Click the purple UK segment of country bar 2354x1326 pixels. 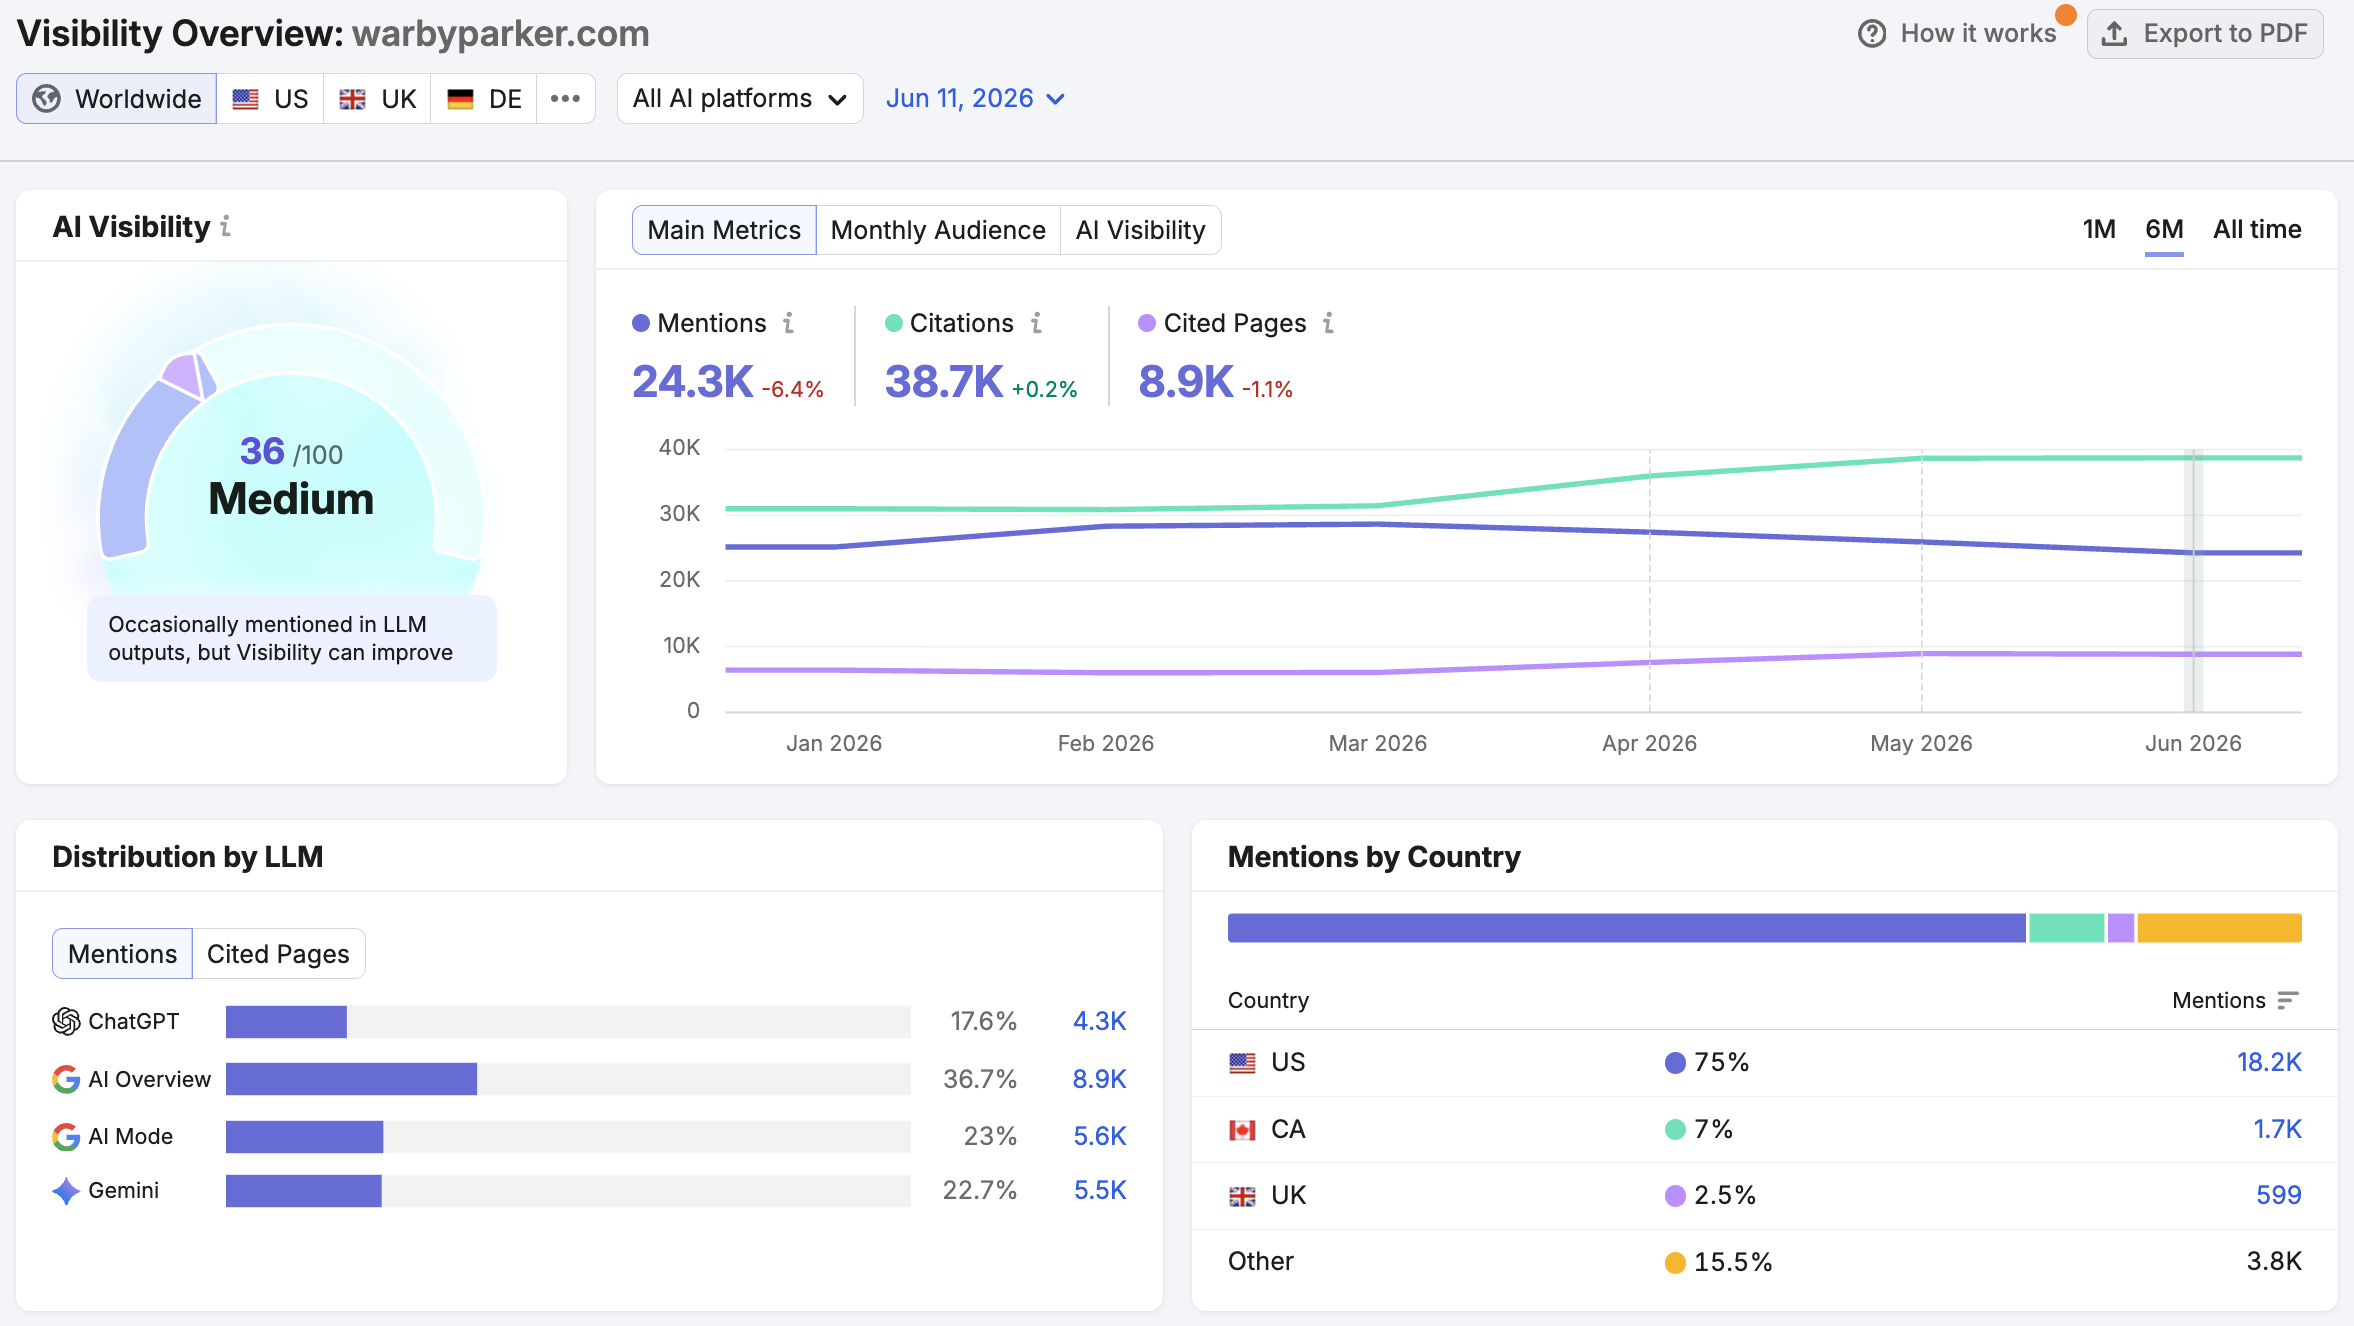[2121, 928]
